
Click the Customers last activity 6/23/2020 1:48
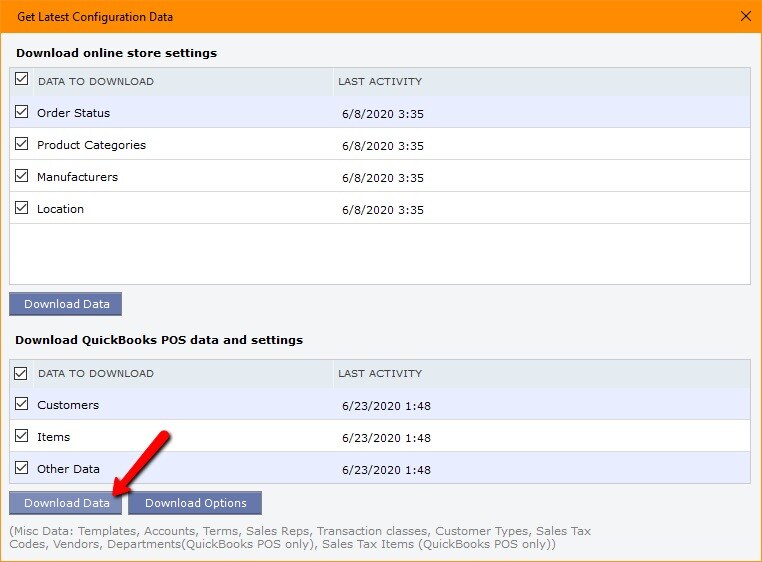point(386,406)
